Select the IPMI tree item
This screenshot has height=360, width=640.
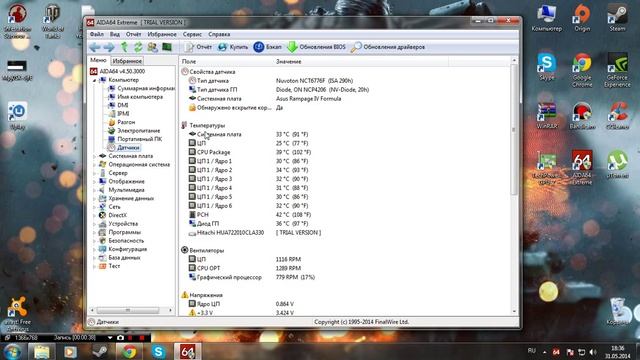(118, 113)
